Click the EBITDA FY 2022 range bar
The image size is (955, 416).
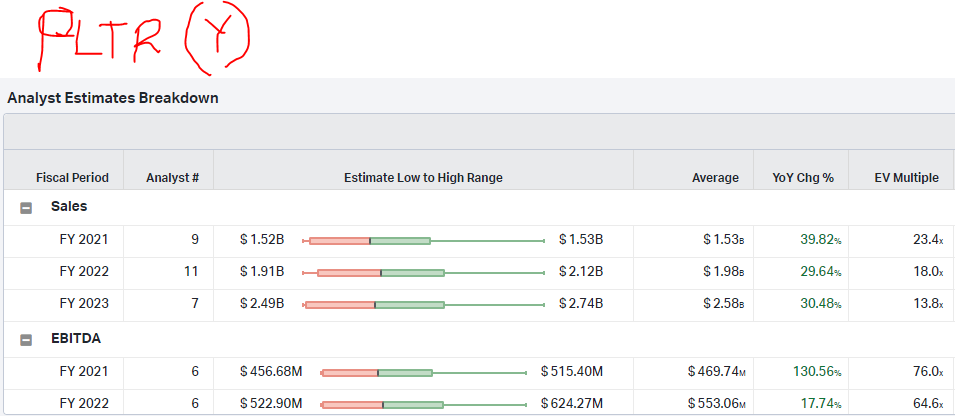(x=423, y=404)
